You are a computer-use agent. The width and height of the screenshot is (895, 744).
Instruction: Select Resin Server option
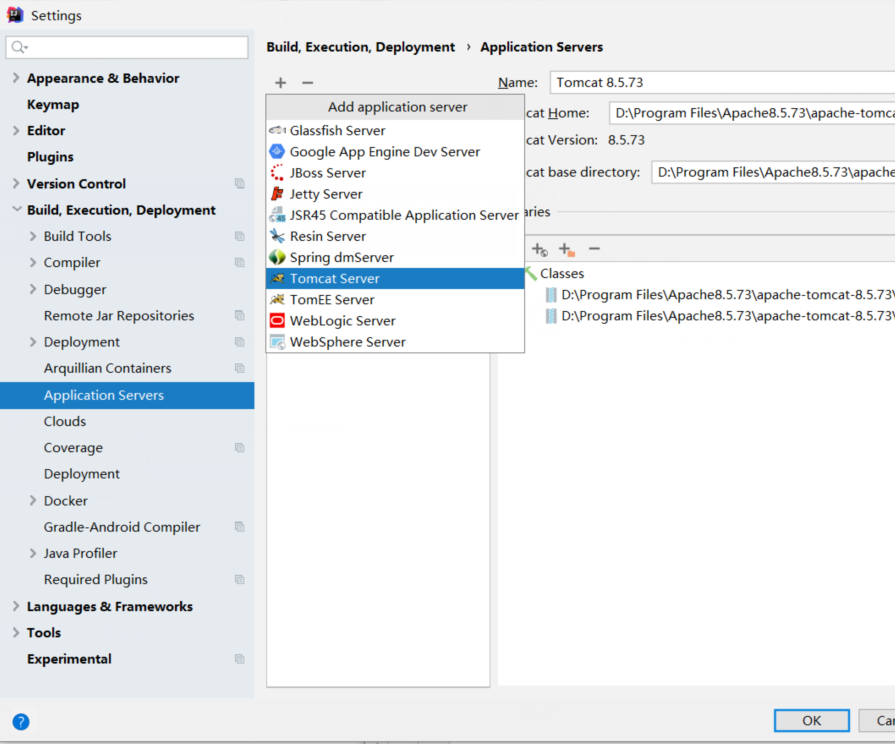(395, 236)
